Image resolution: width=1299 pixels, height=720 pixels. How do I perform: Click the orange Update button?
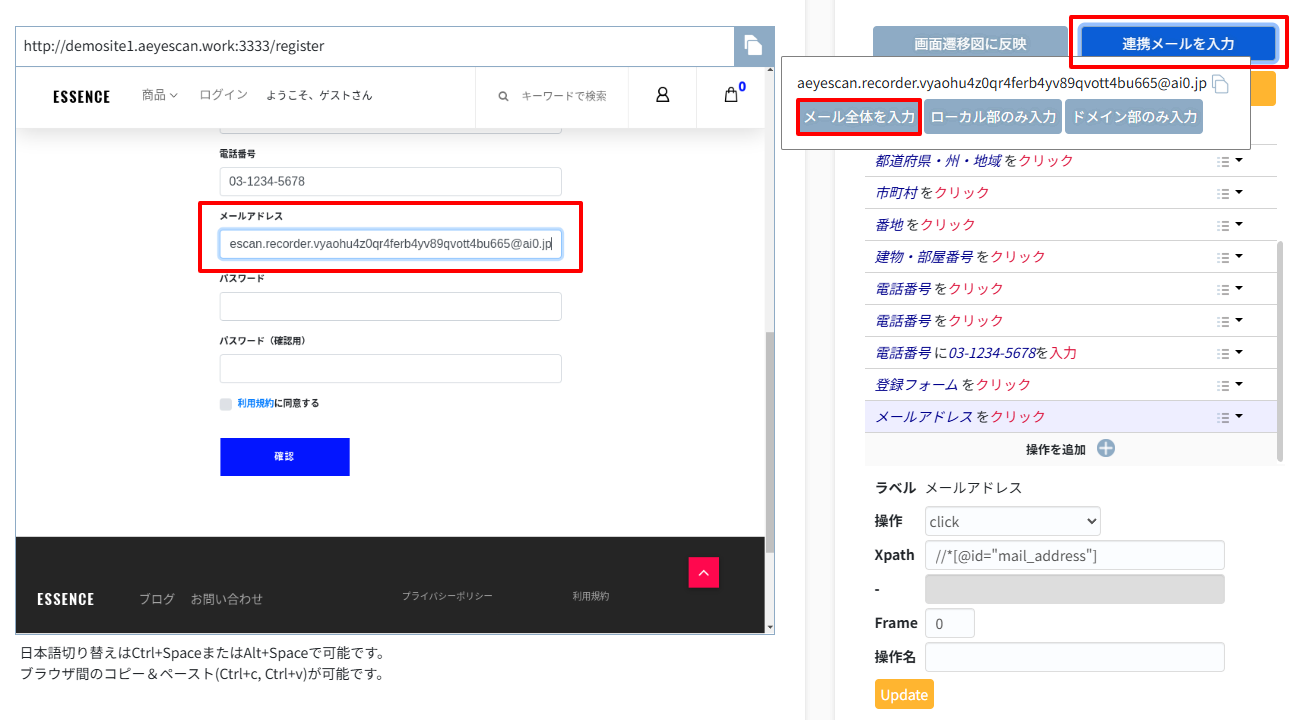[904, 695]
